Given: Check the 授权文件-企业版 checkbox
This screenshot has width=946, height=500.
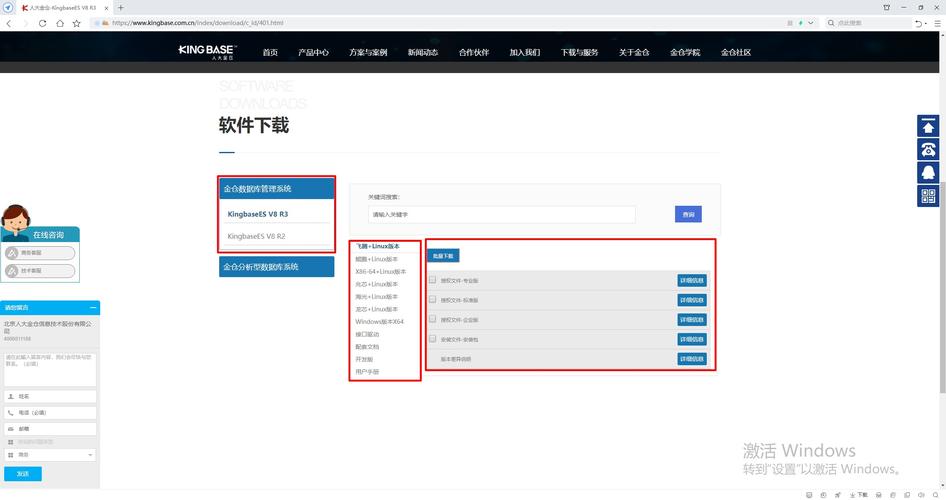Looking at the screenshot, I should (x=432, y=319).
